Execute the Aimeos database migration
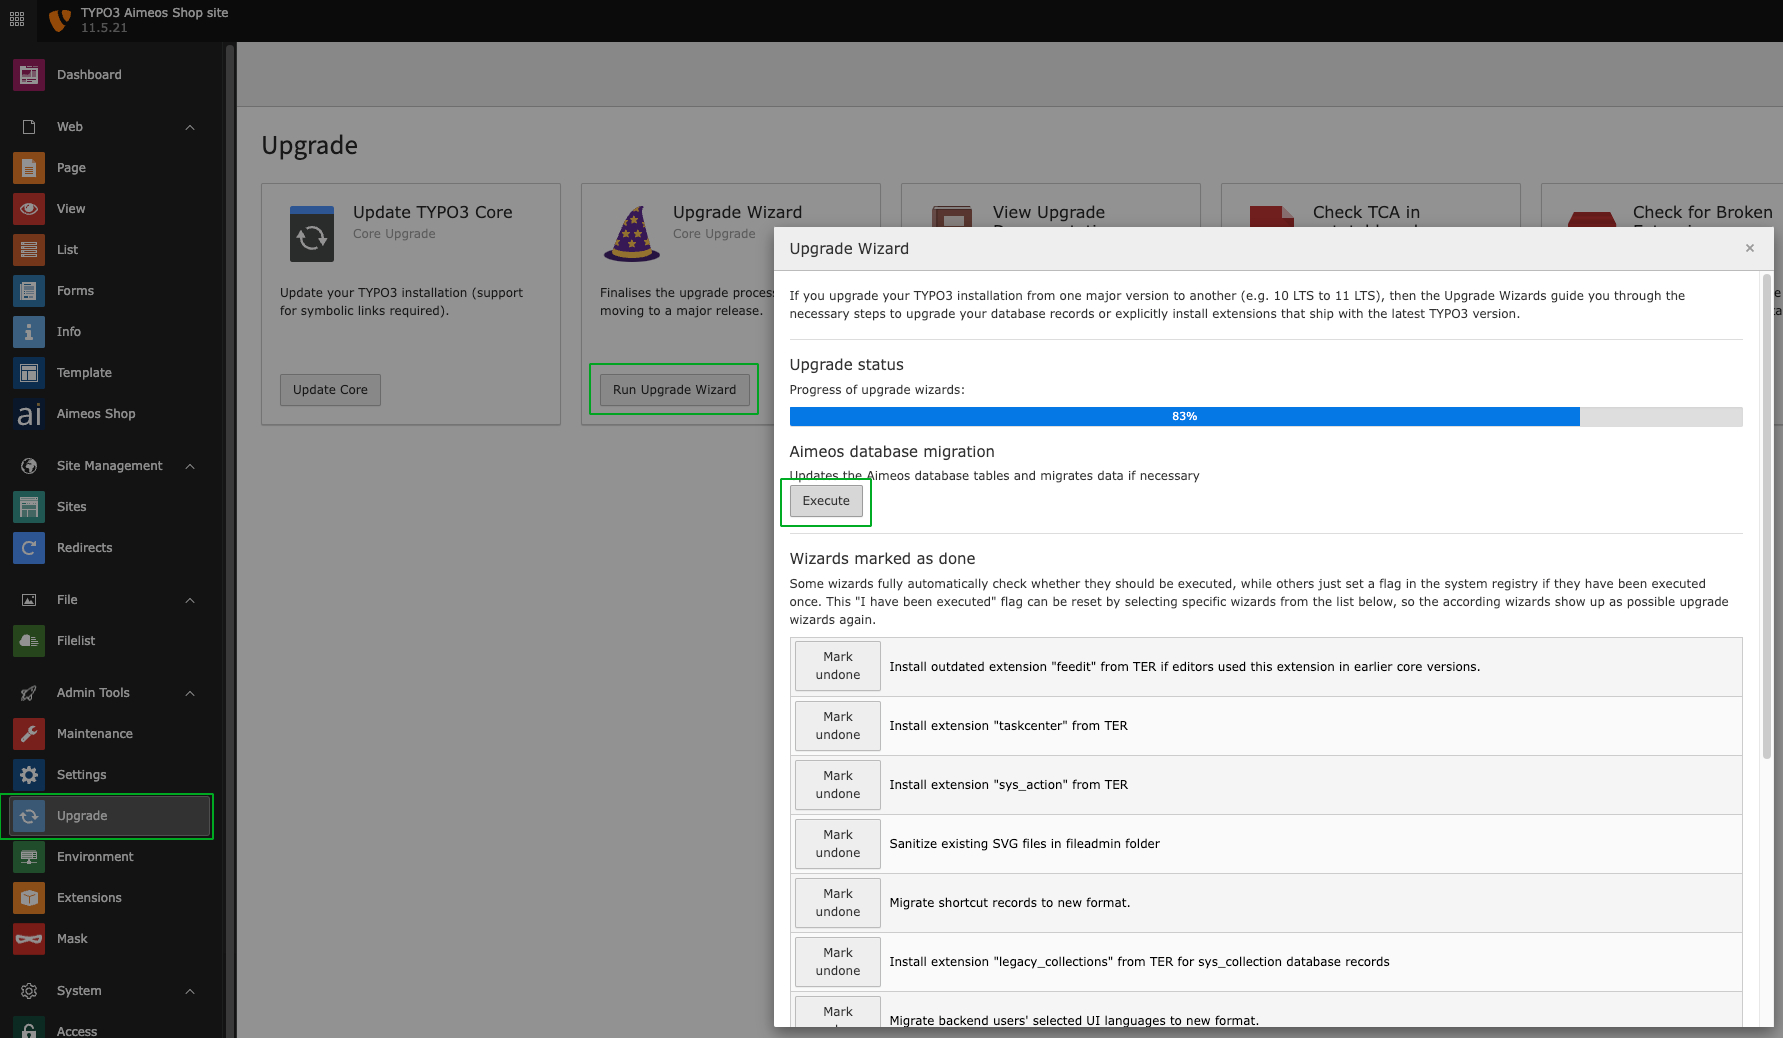The height and width of the screenshot is (1038, 1783). [826, 501]
